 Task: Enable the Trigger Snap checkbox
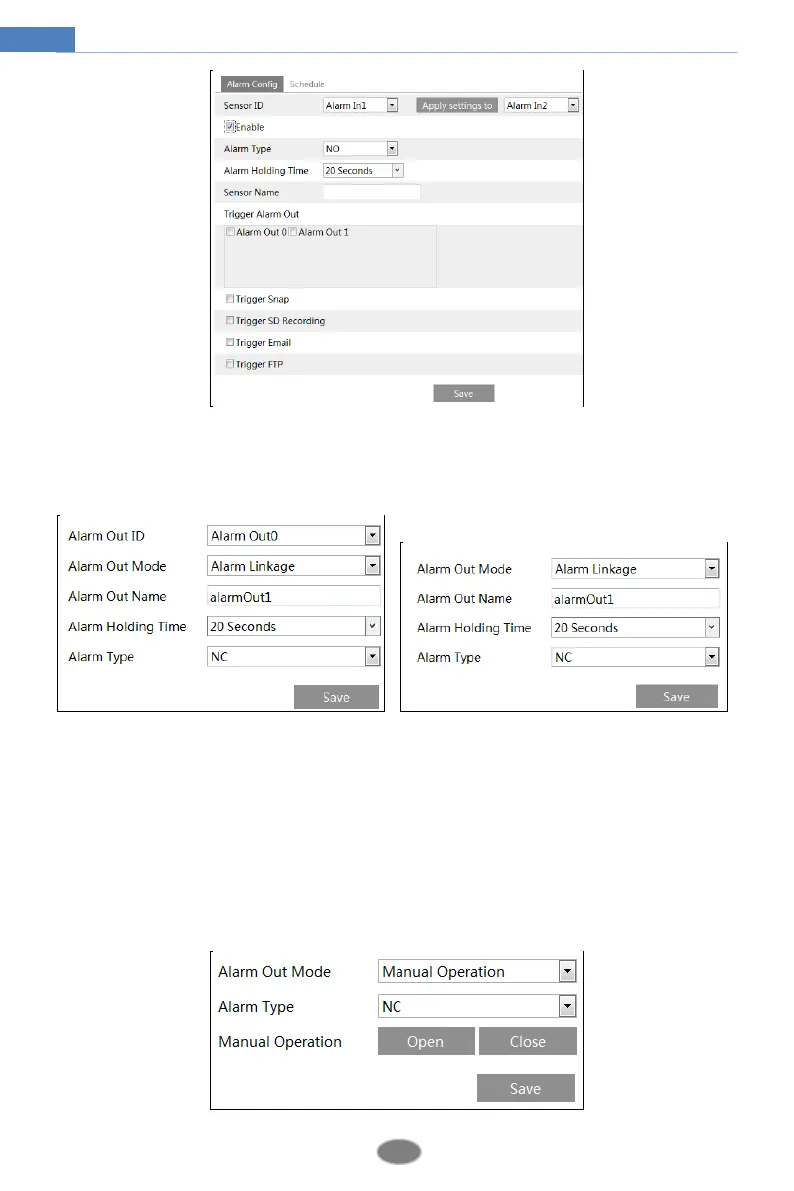click(x=229, y=299)
